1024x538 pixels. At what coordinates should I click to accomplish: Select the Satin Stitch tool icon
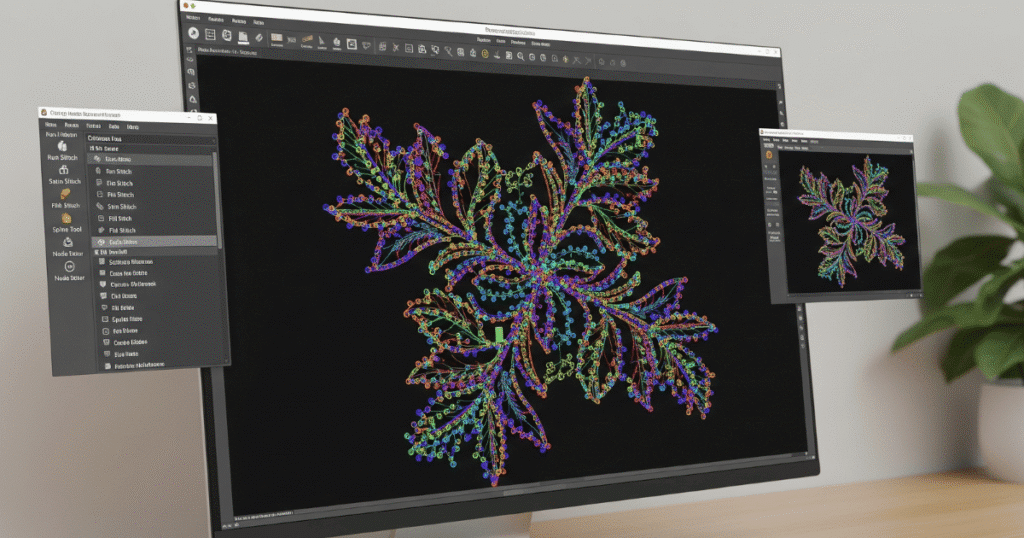(x=64, y=170)
